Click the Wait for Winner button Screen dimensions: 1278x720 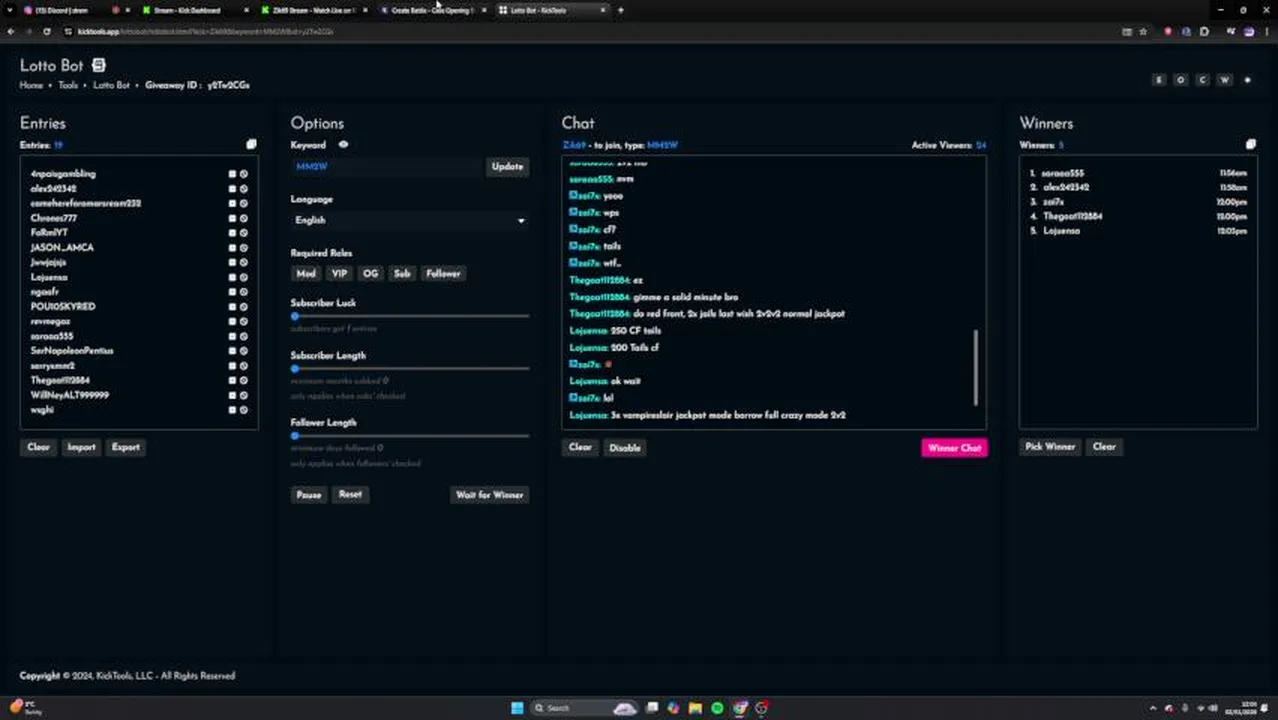coord(489,495)
